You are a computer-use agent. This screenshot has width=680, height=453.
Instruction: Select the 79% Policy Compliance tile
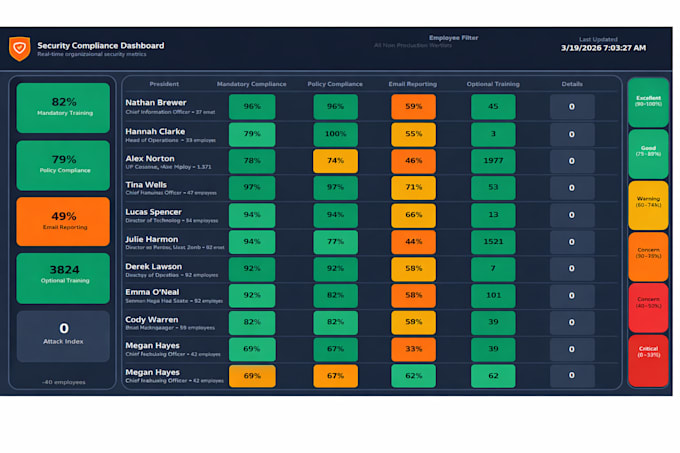(63, 166)
